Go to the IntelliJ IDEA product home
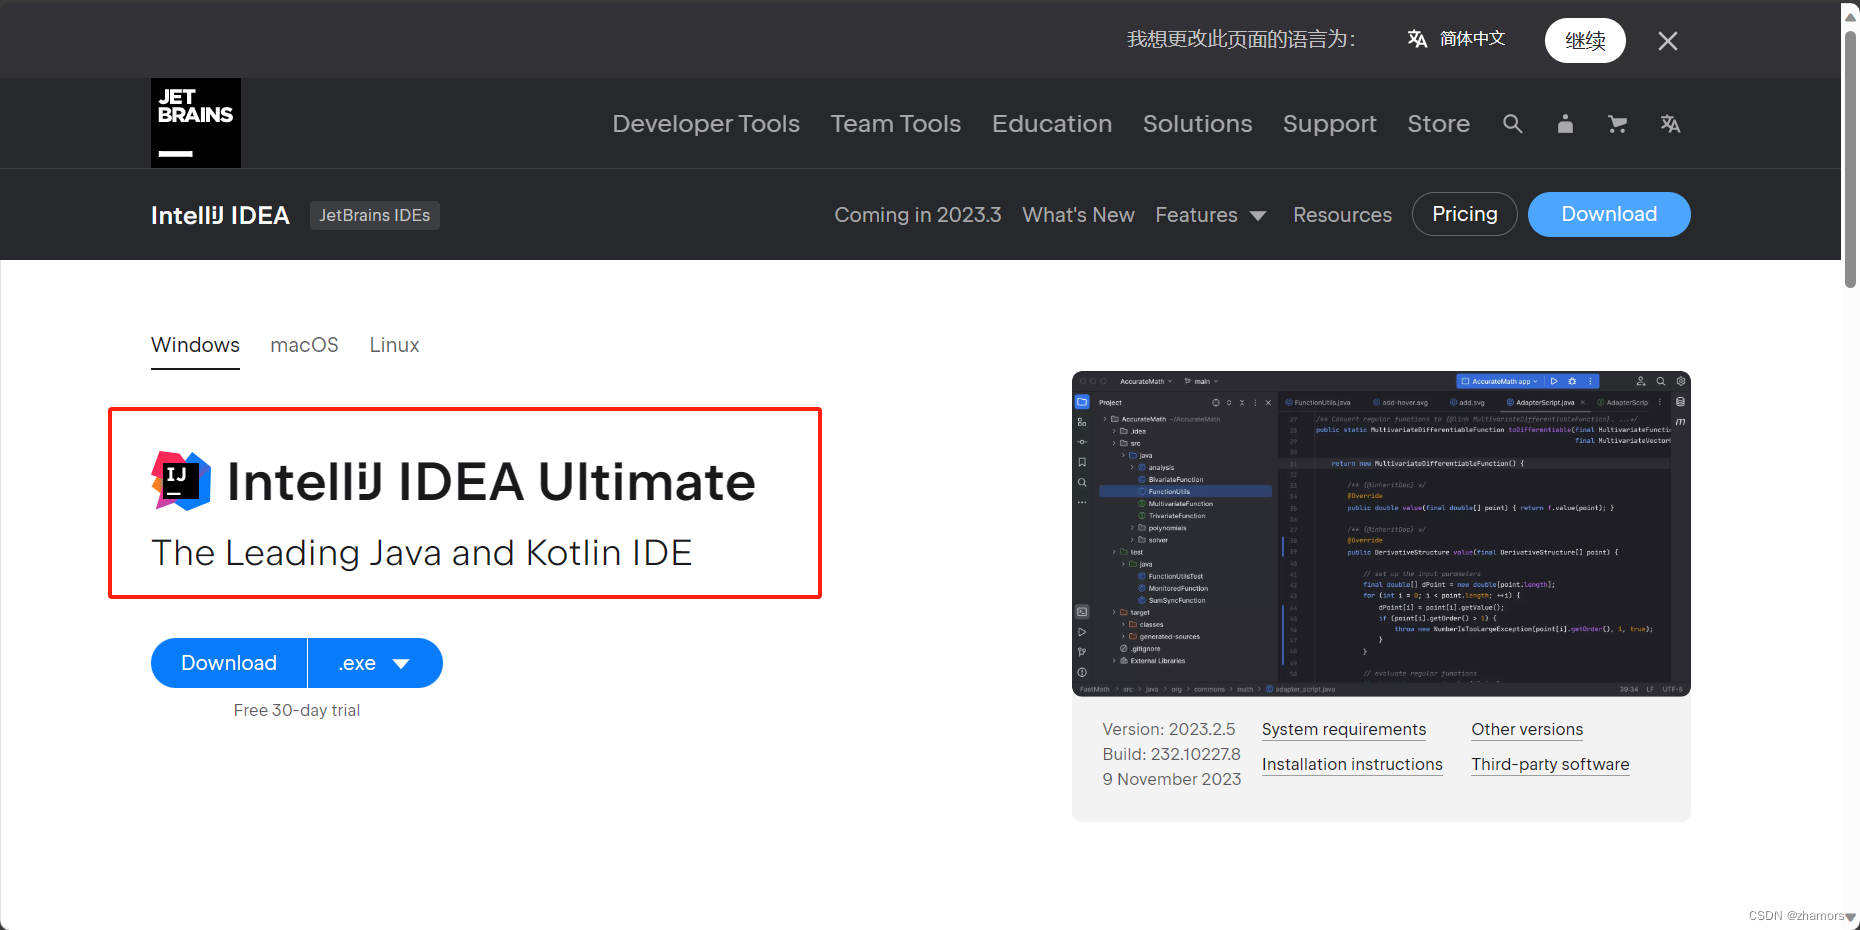The image size is (1860, 930). [220, 215]
